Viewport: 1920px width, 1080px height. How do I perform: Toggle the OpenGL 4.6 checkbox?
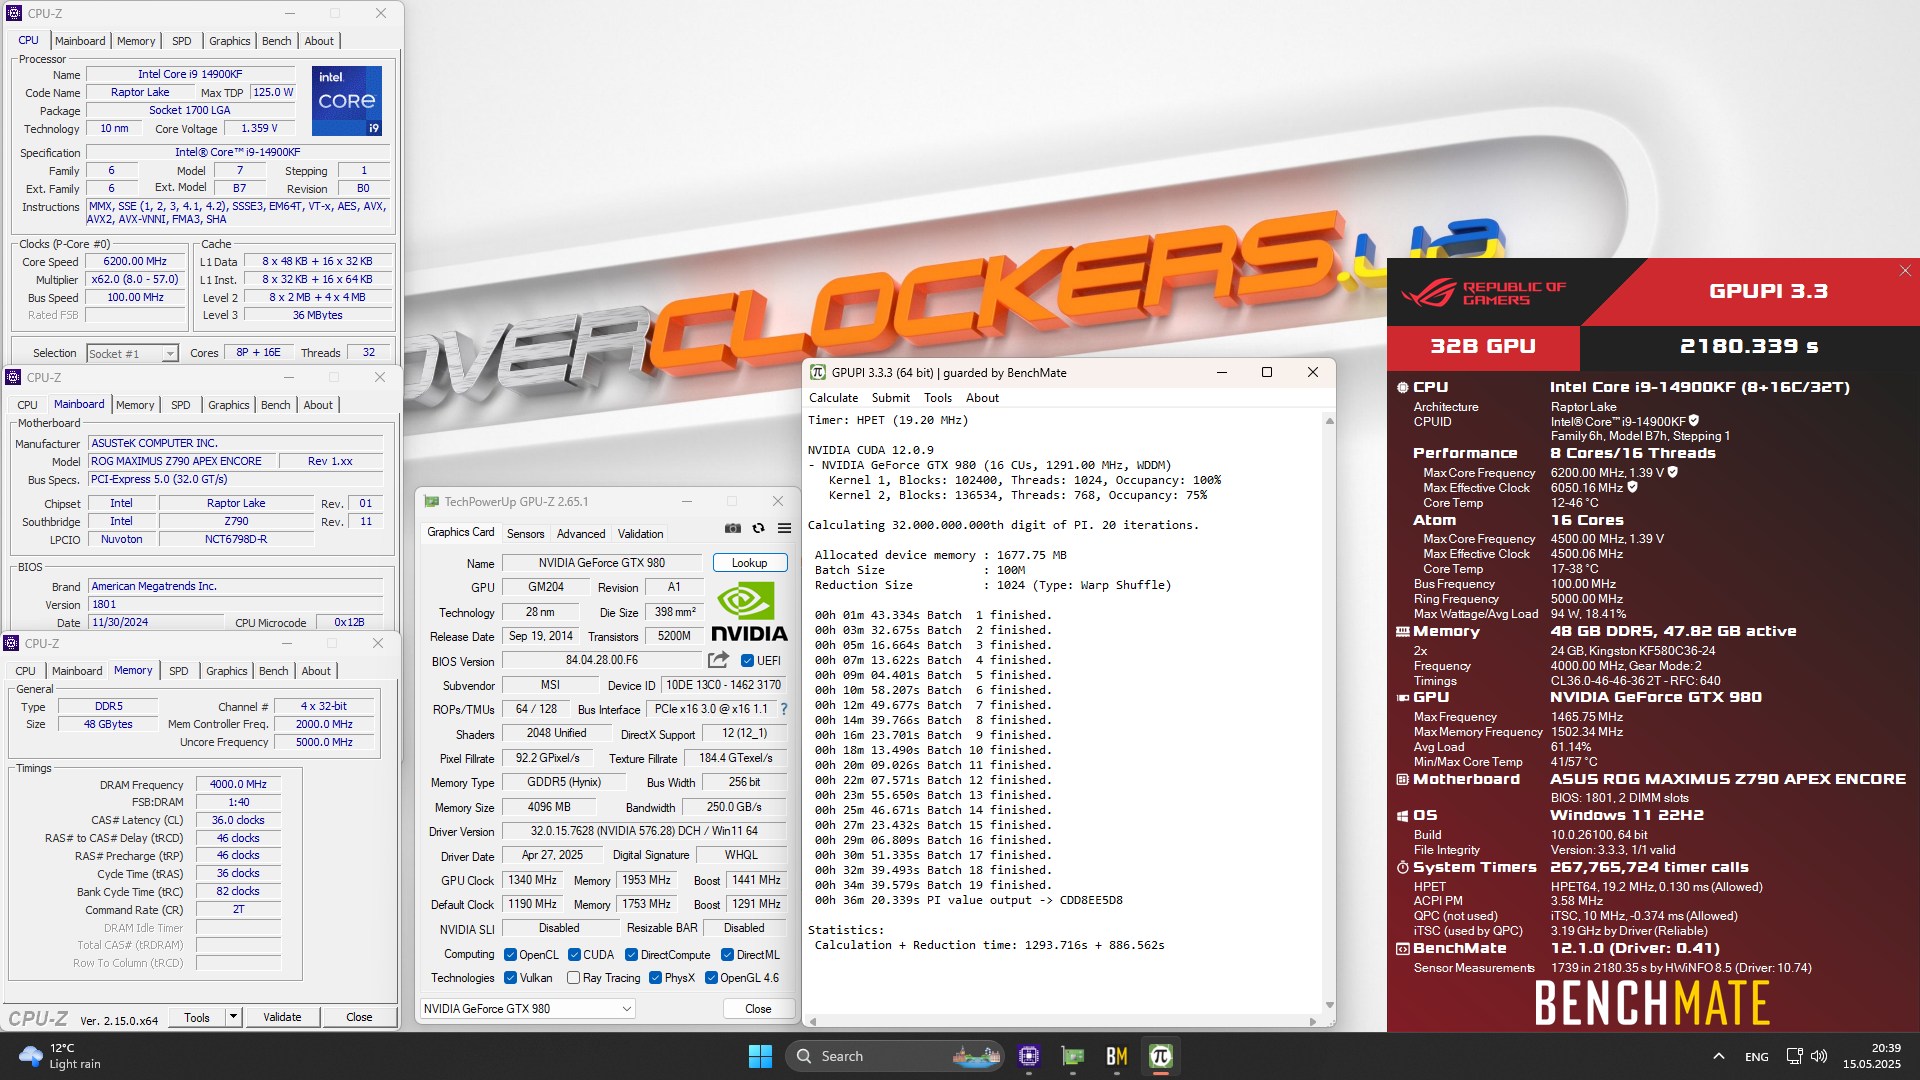[711, 977]
